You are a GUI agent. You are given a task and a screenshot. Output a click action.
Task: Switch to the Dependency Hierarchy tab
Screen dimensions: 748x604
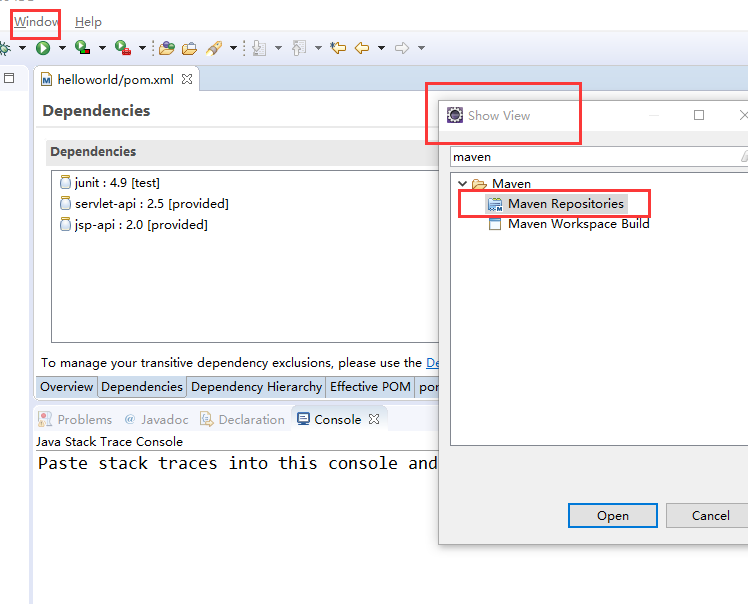click(x=256, y=387)
